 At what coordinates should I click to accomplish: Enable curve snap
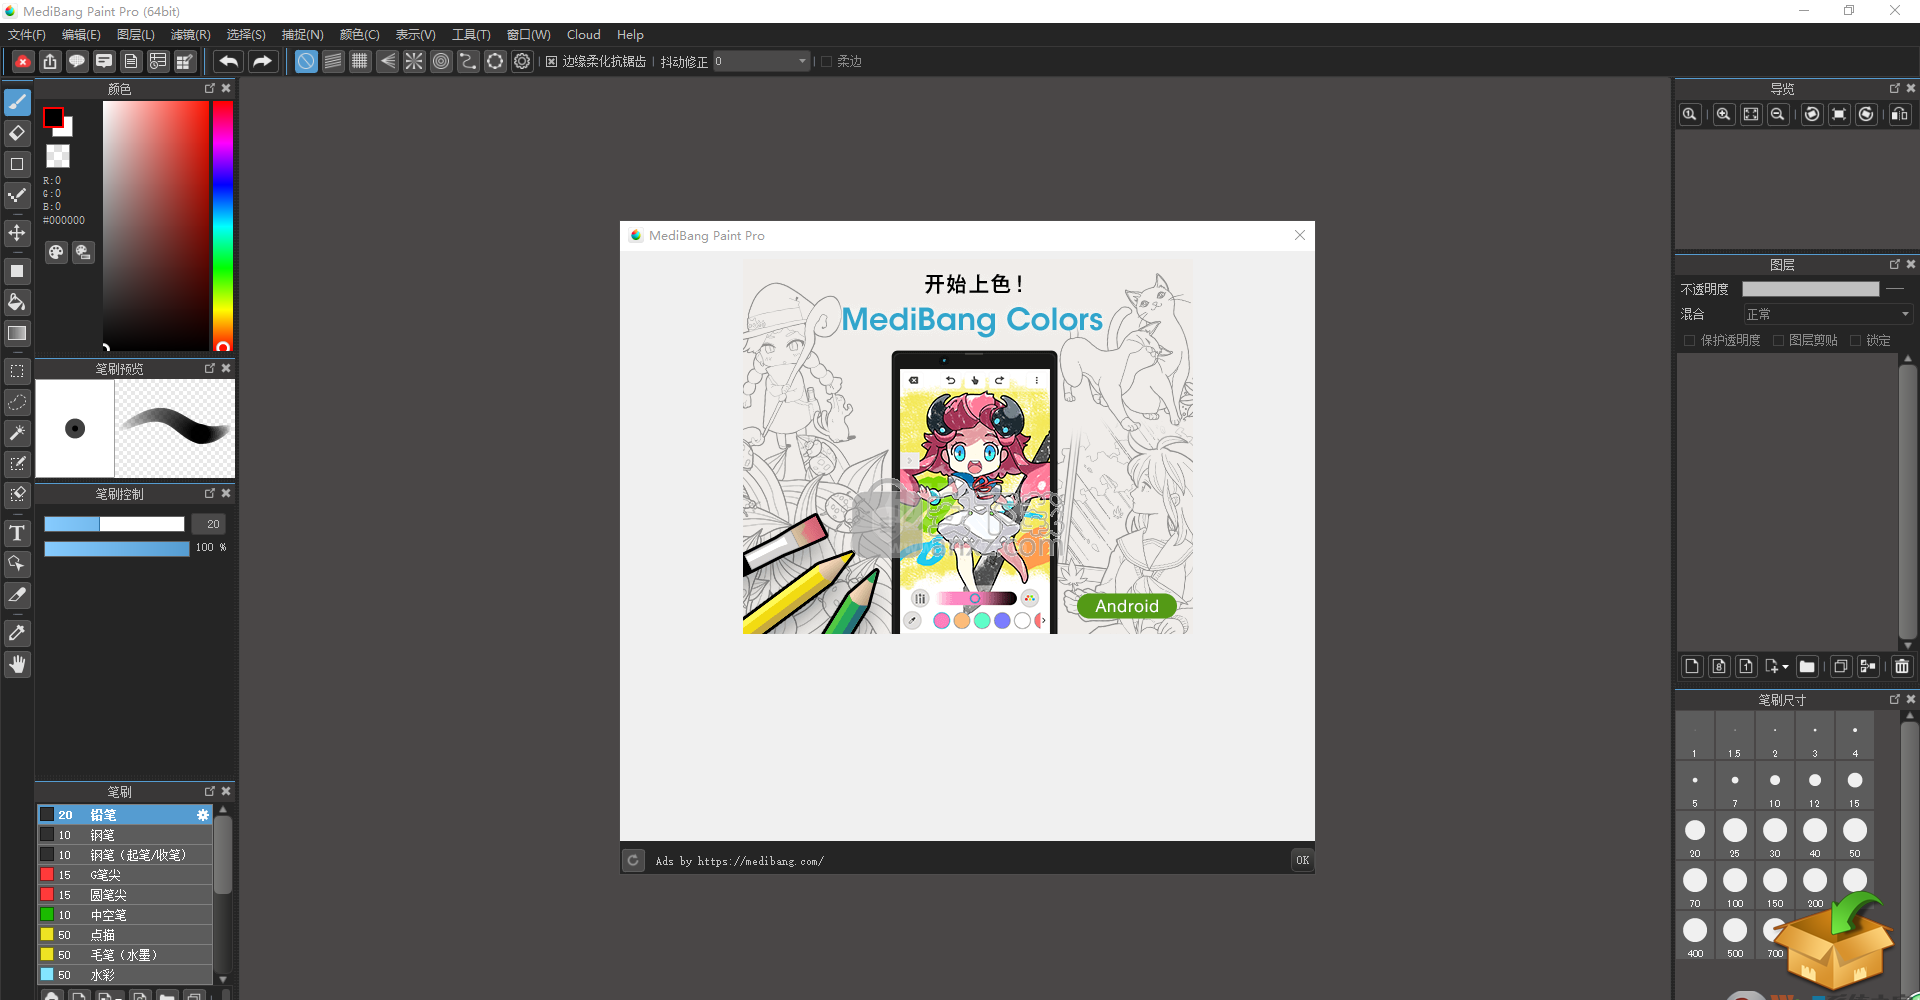click(468, 61)
